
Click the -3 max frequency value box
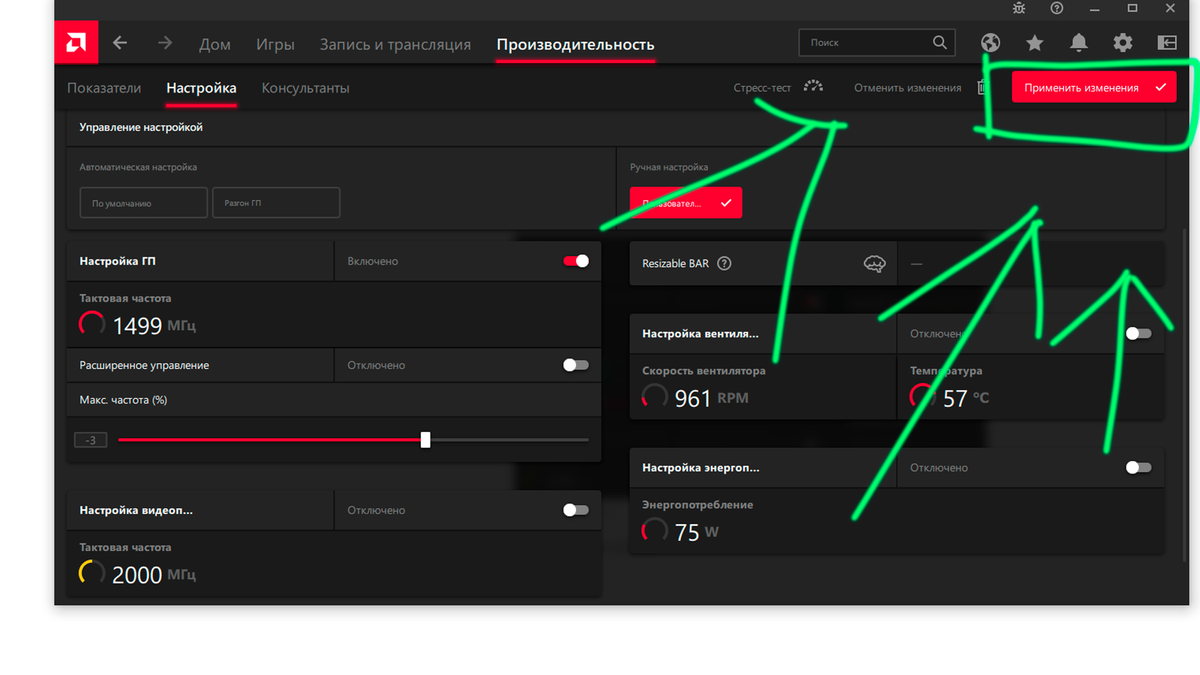point(90,440)
